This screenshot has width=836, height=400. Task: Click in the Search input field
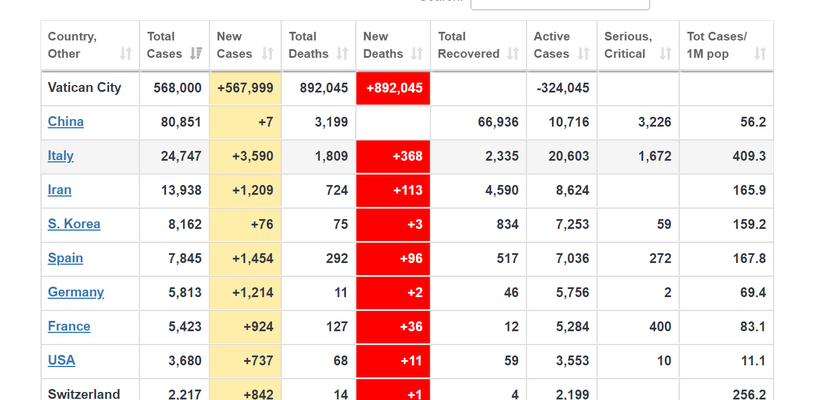559,2
